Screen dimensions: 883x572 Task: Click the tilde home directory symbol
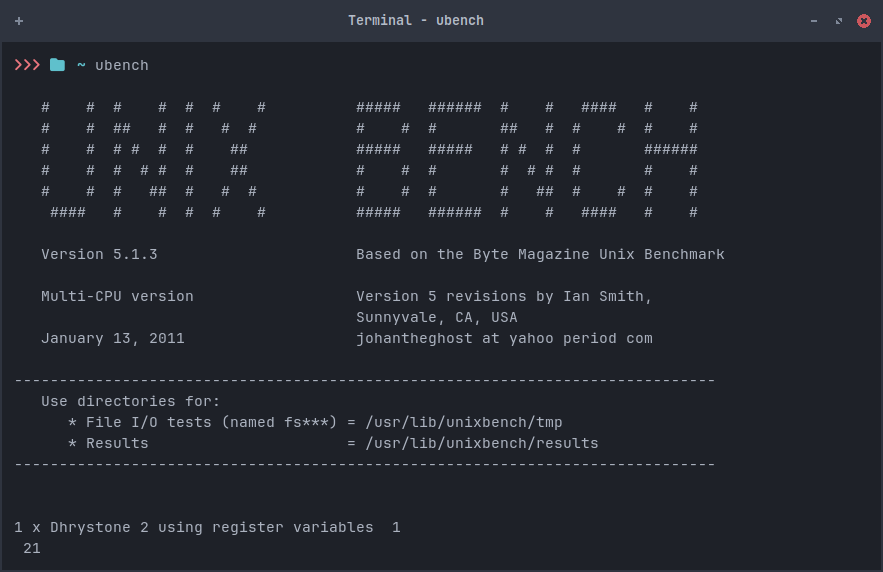click(x=81, y=65)
